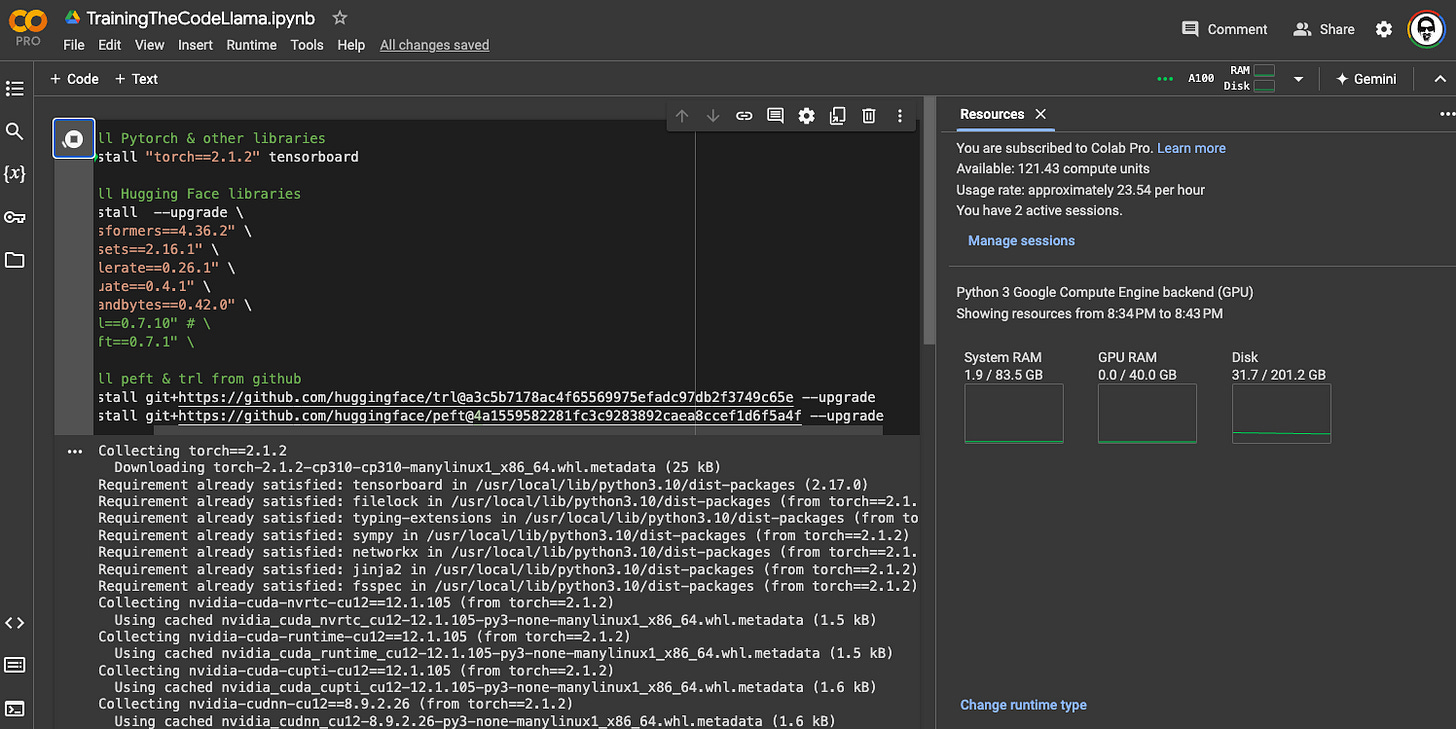Open the Insert menu
The height and width of the screenshot is (729, 1456).
coord(195,45)
